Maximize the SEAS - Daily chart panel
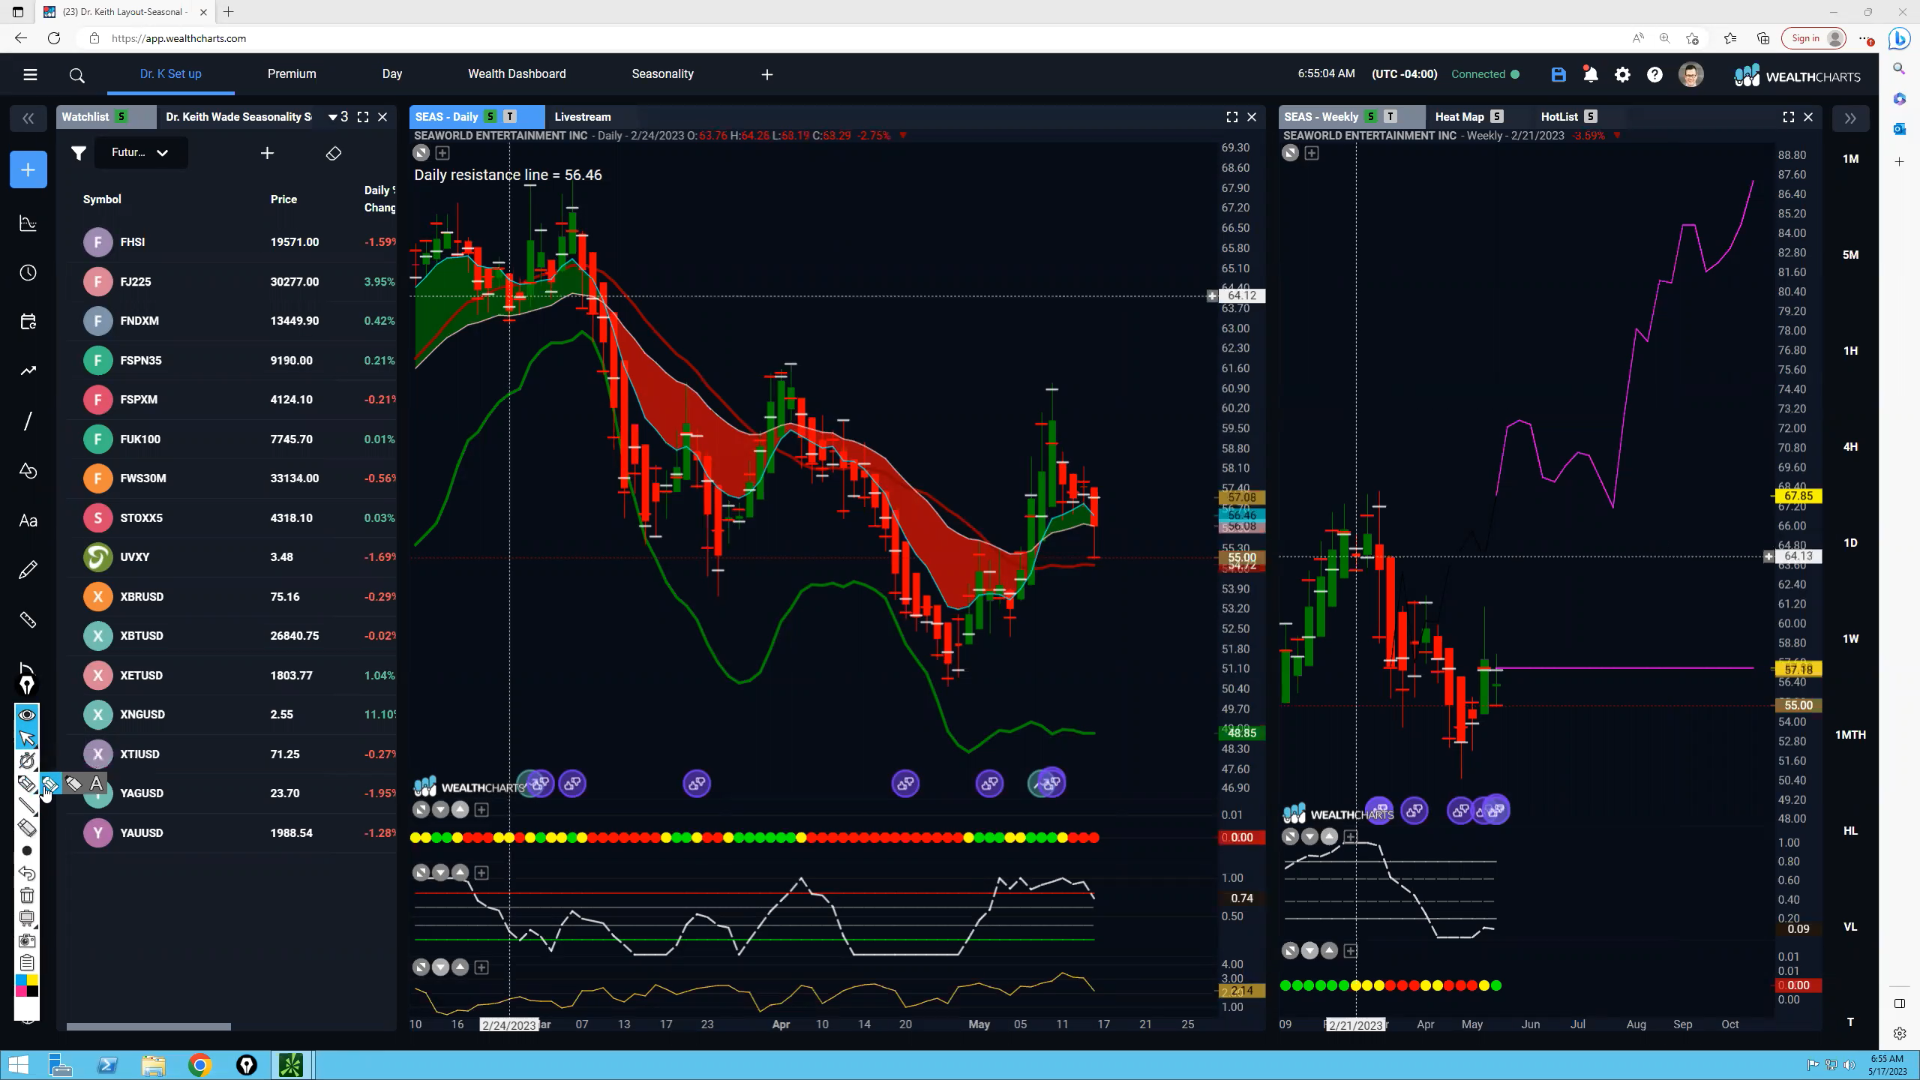1920x1080 pixels. [x=1232, y=117]
